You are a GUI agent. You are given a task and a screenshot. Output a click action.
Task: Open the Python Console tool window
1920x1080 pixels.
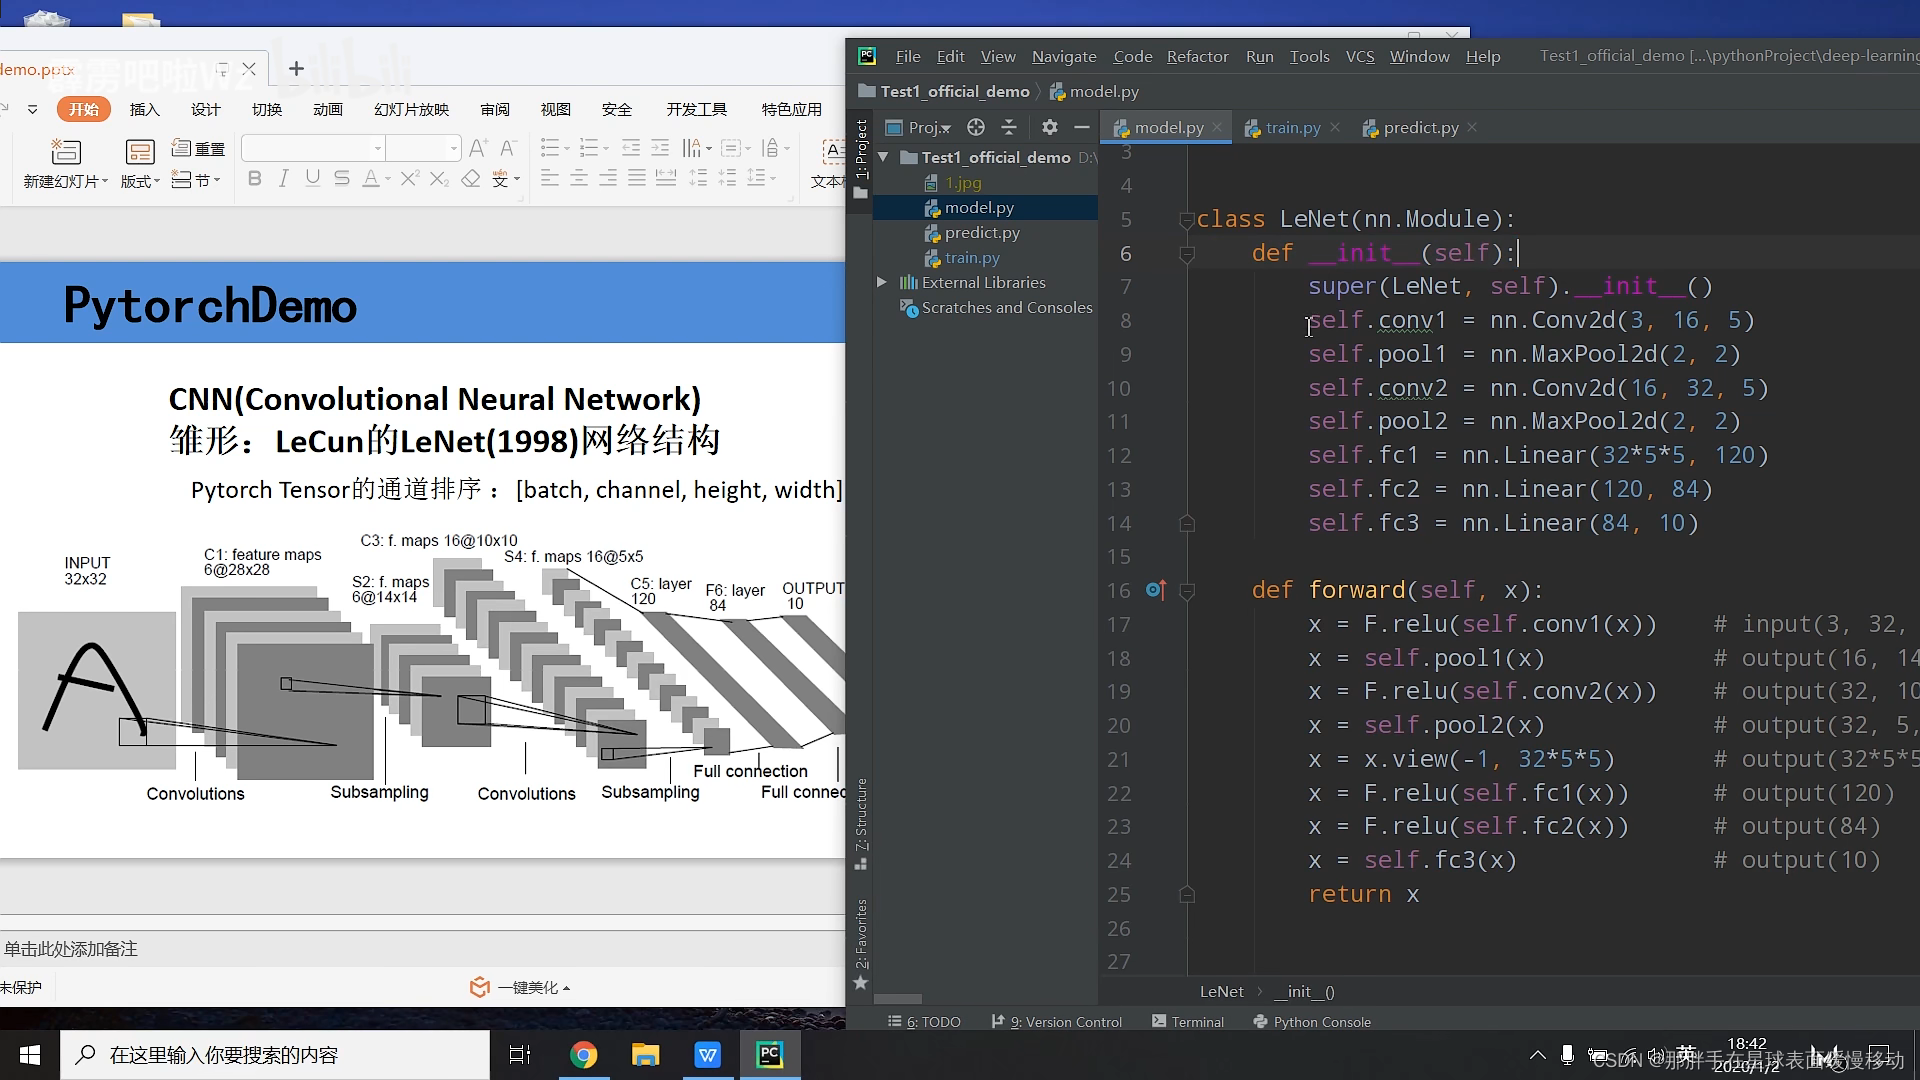[1311, 1022]
